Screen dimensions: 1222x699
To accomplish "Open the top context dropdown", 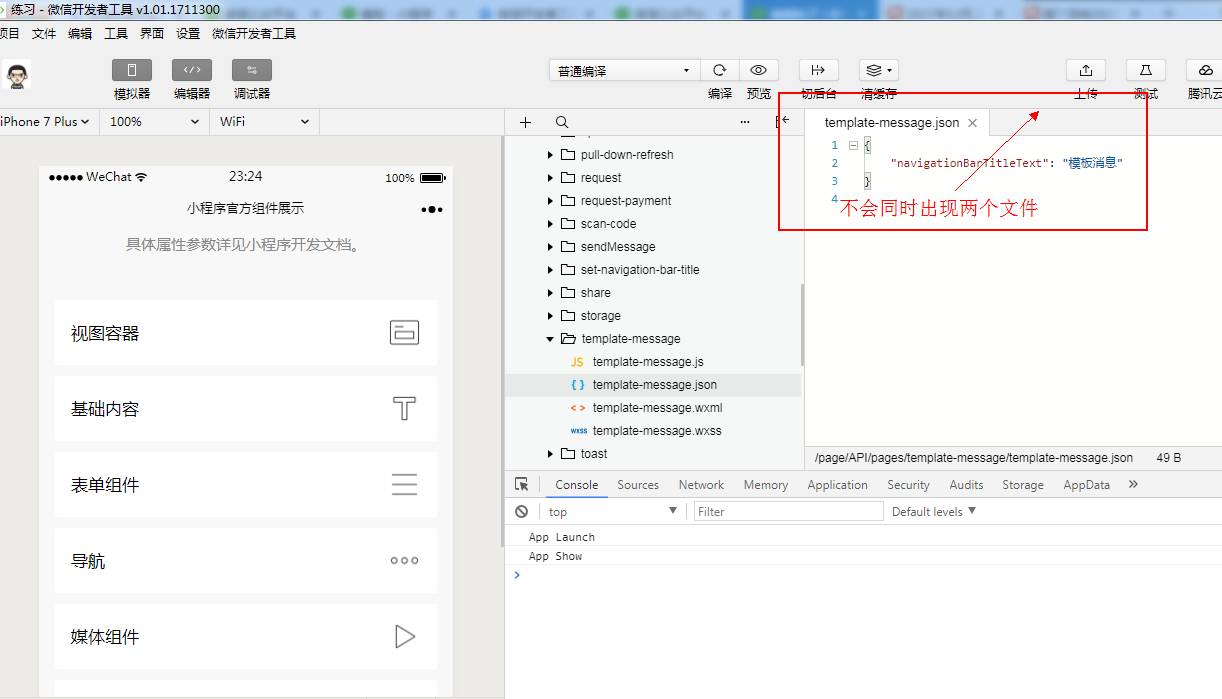I will [612, 511].
